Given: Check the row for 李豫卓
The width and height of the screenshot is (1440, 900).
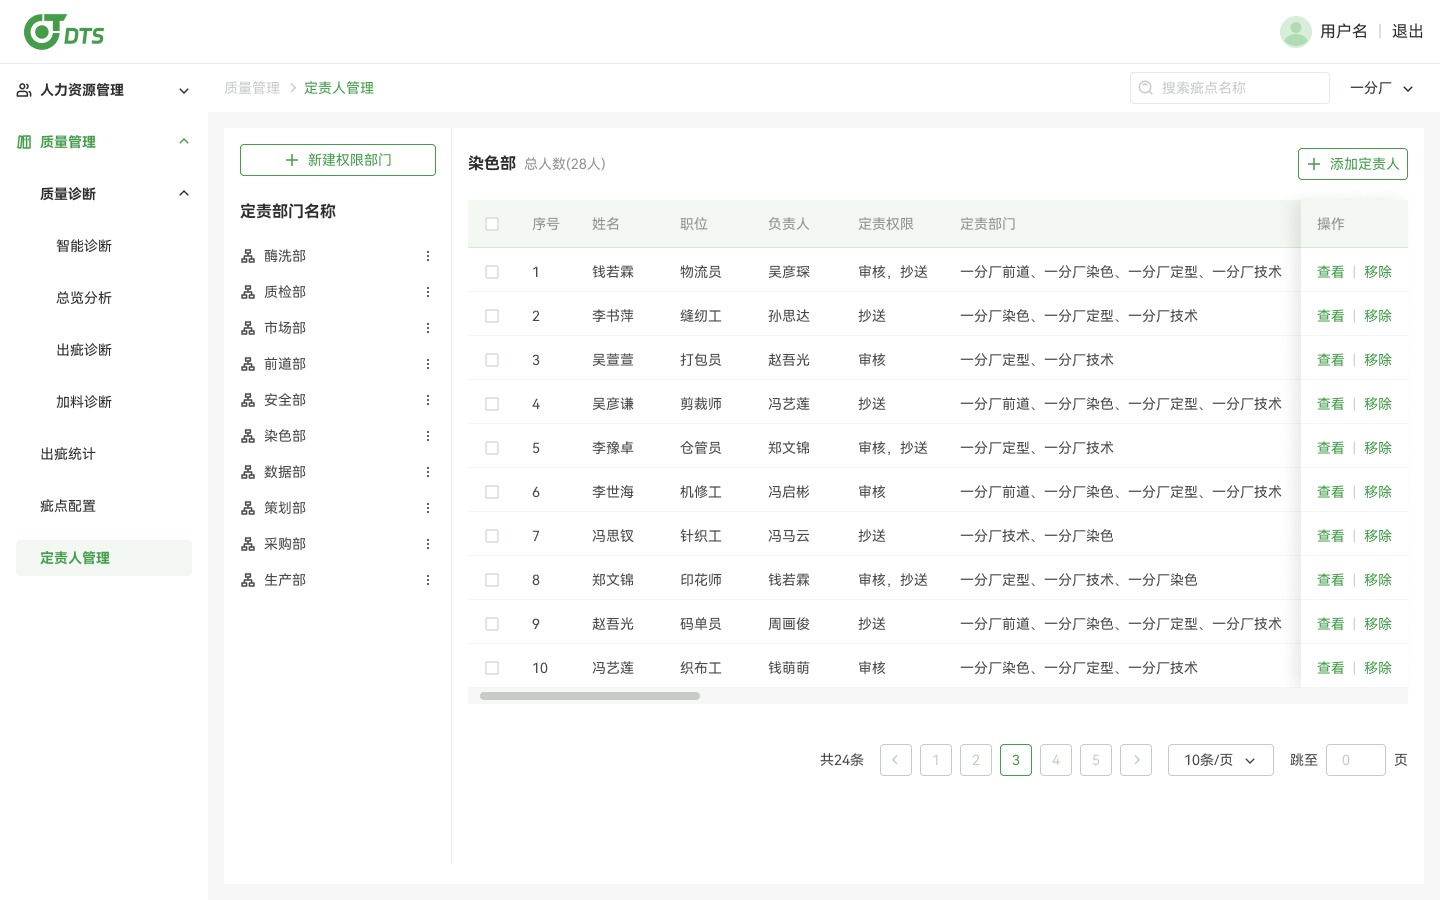Looking at the screenshot, I should tap(492, 448).
